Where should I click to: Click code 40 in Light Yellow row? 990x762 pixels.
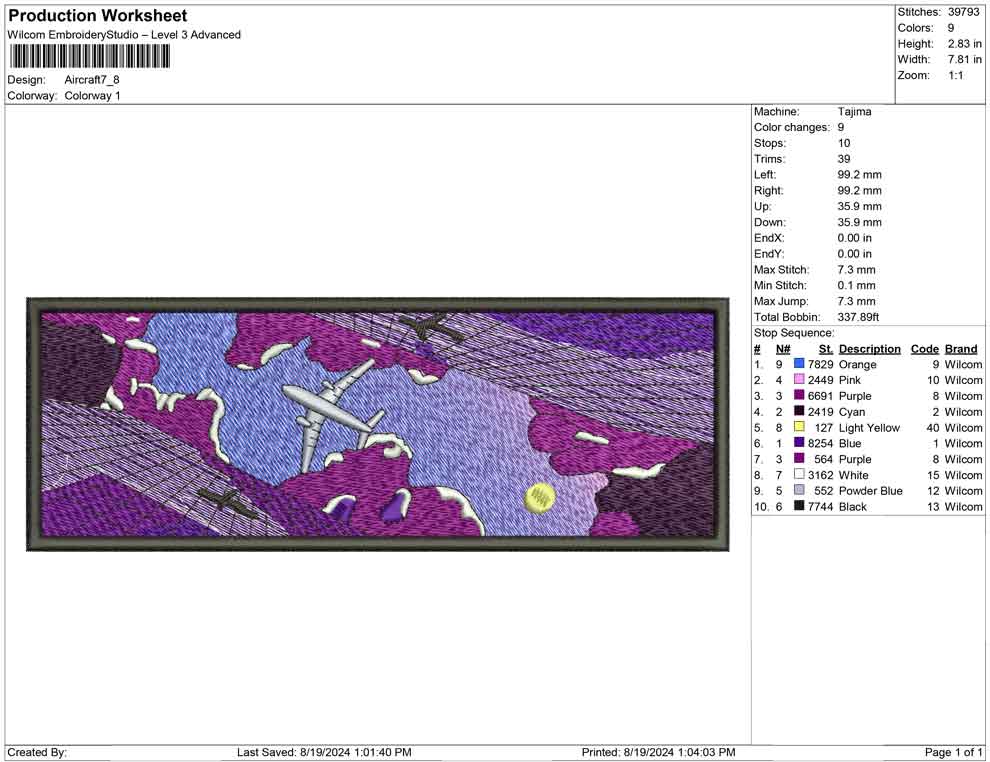pos(933,427)
